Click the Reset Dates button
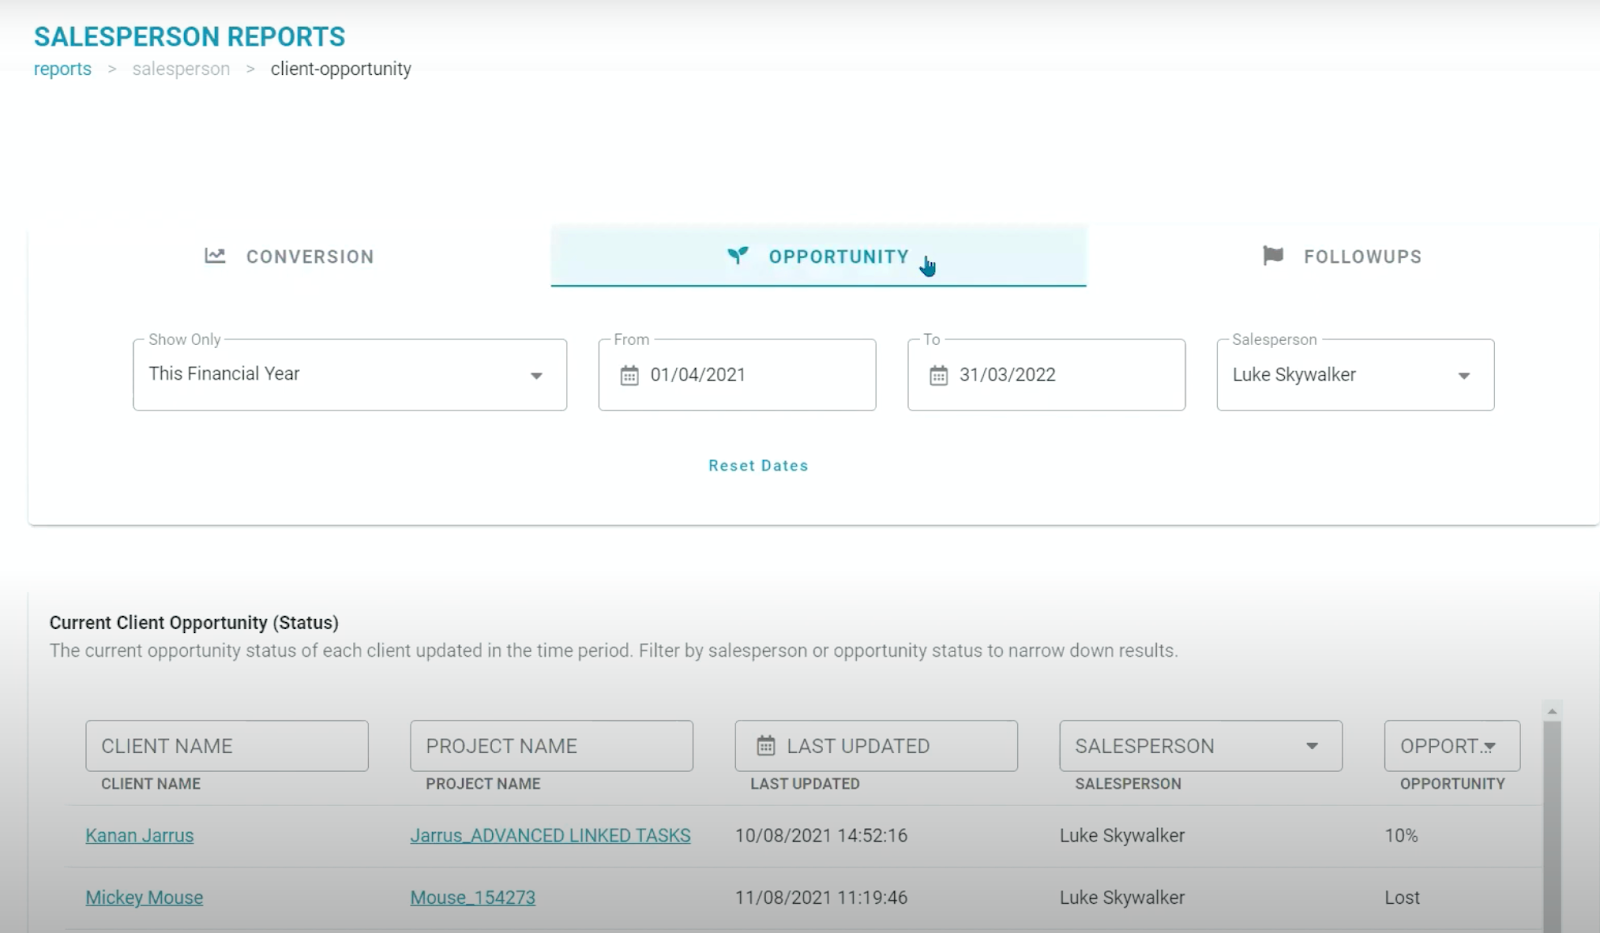This screenshot has width=1600, height=933. pos(758,466)
